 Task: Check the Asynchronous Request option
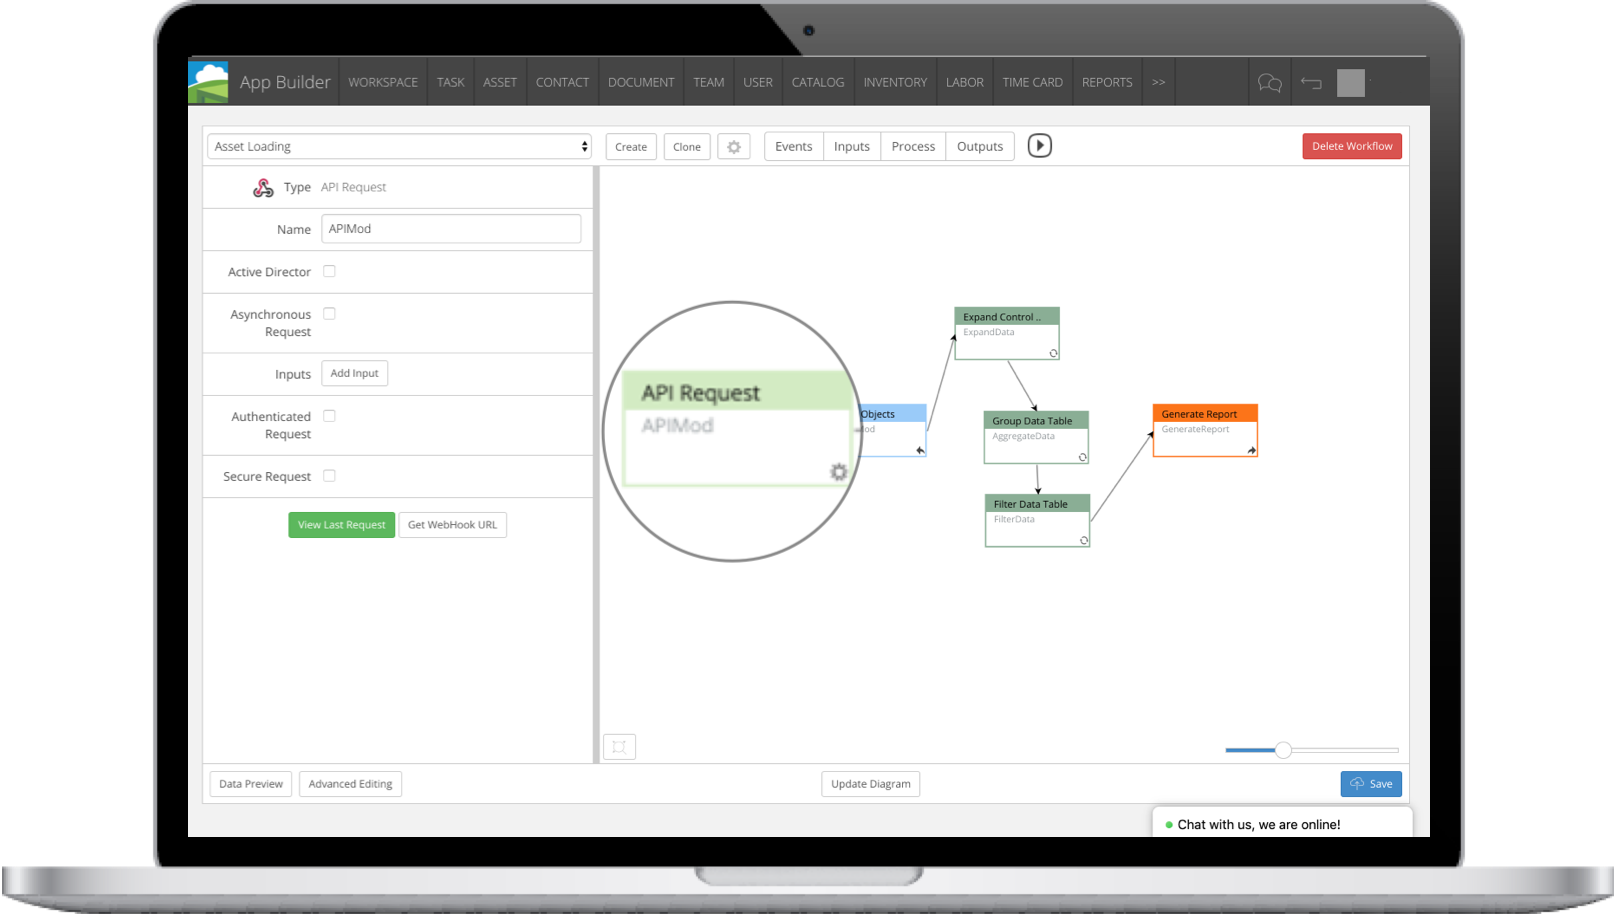(329, 313)
